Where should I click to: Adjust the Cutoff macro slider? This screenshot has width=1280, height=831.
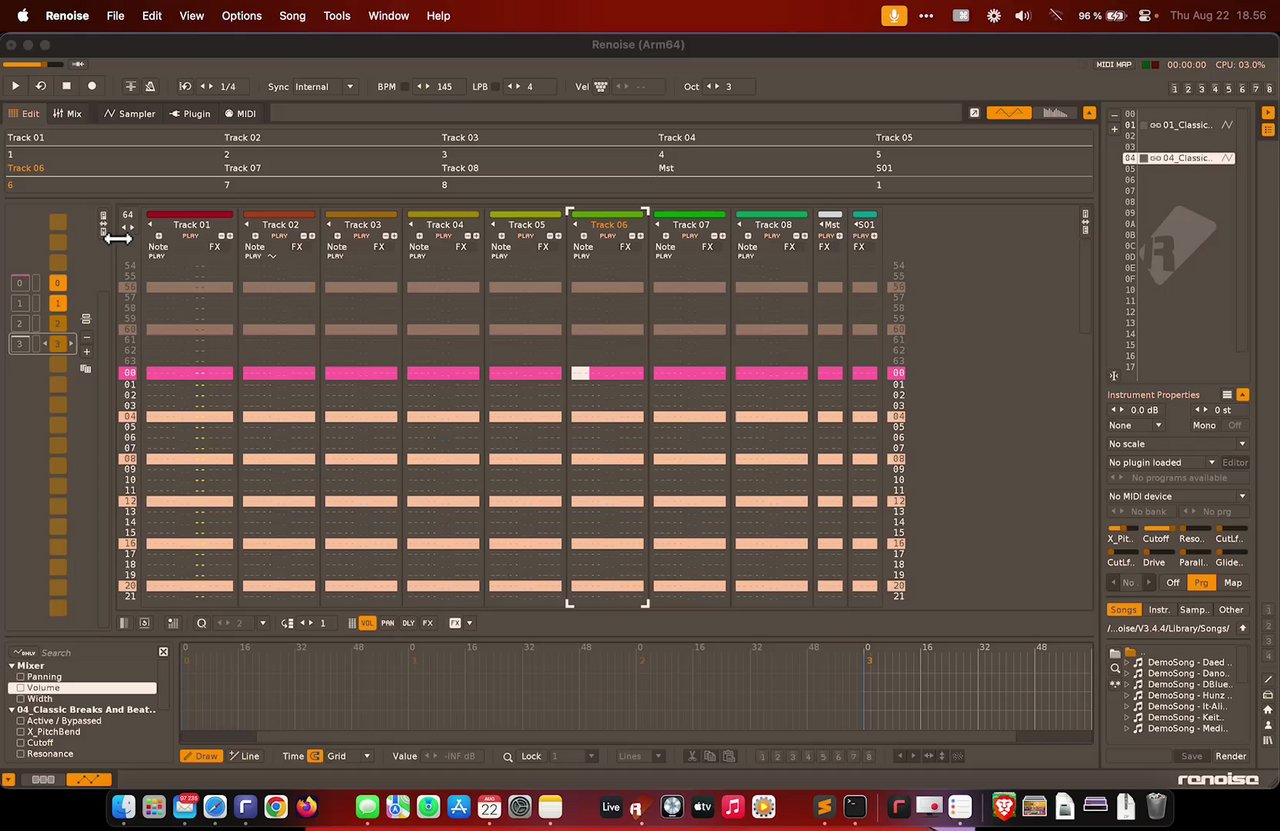point(1157,528)
